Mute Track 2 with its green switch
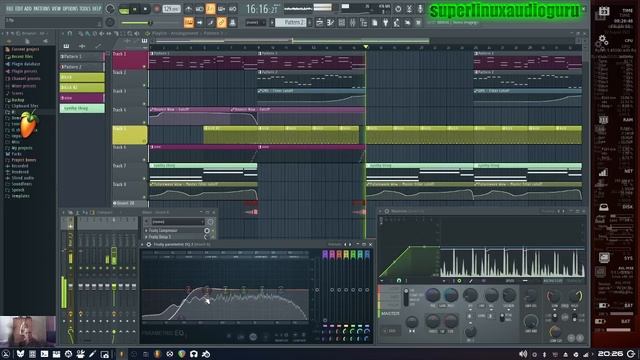 (x=144, y=85)
